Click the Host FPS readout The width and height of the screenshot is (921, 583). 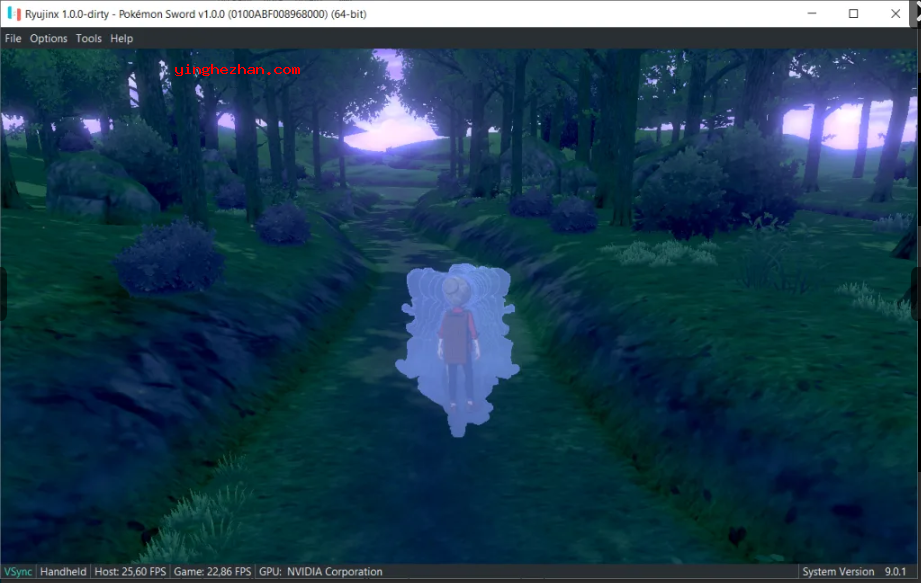[x=130, y=572]
